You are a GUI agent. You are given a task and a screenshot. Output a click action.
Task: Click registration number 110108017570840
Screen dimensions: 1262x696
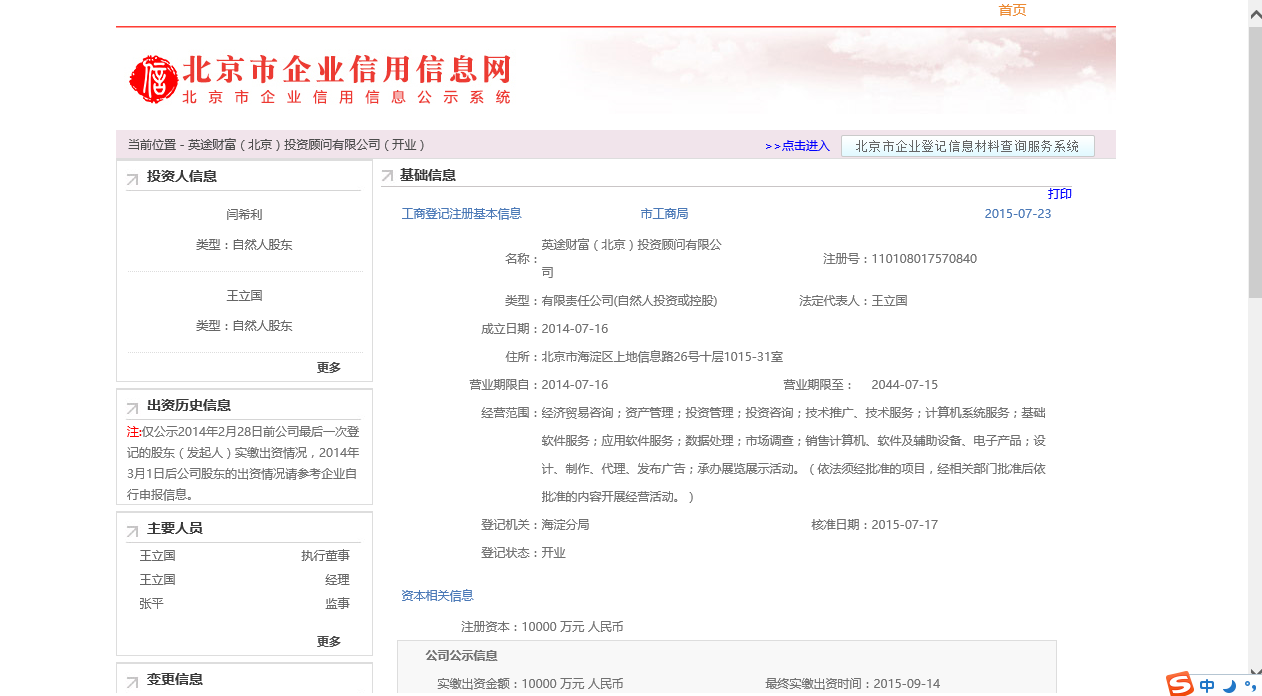924,259
